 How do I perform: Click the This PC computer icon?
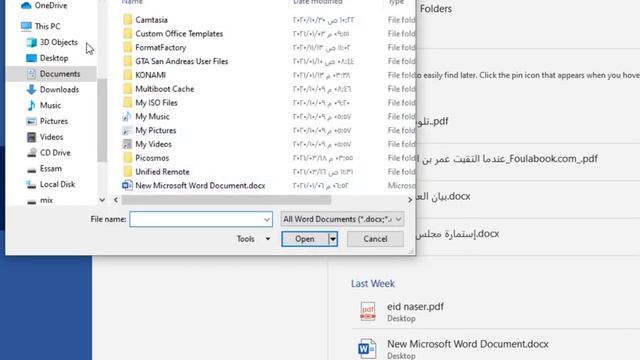coord(26,26)
